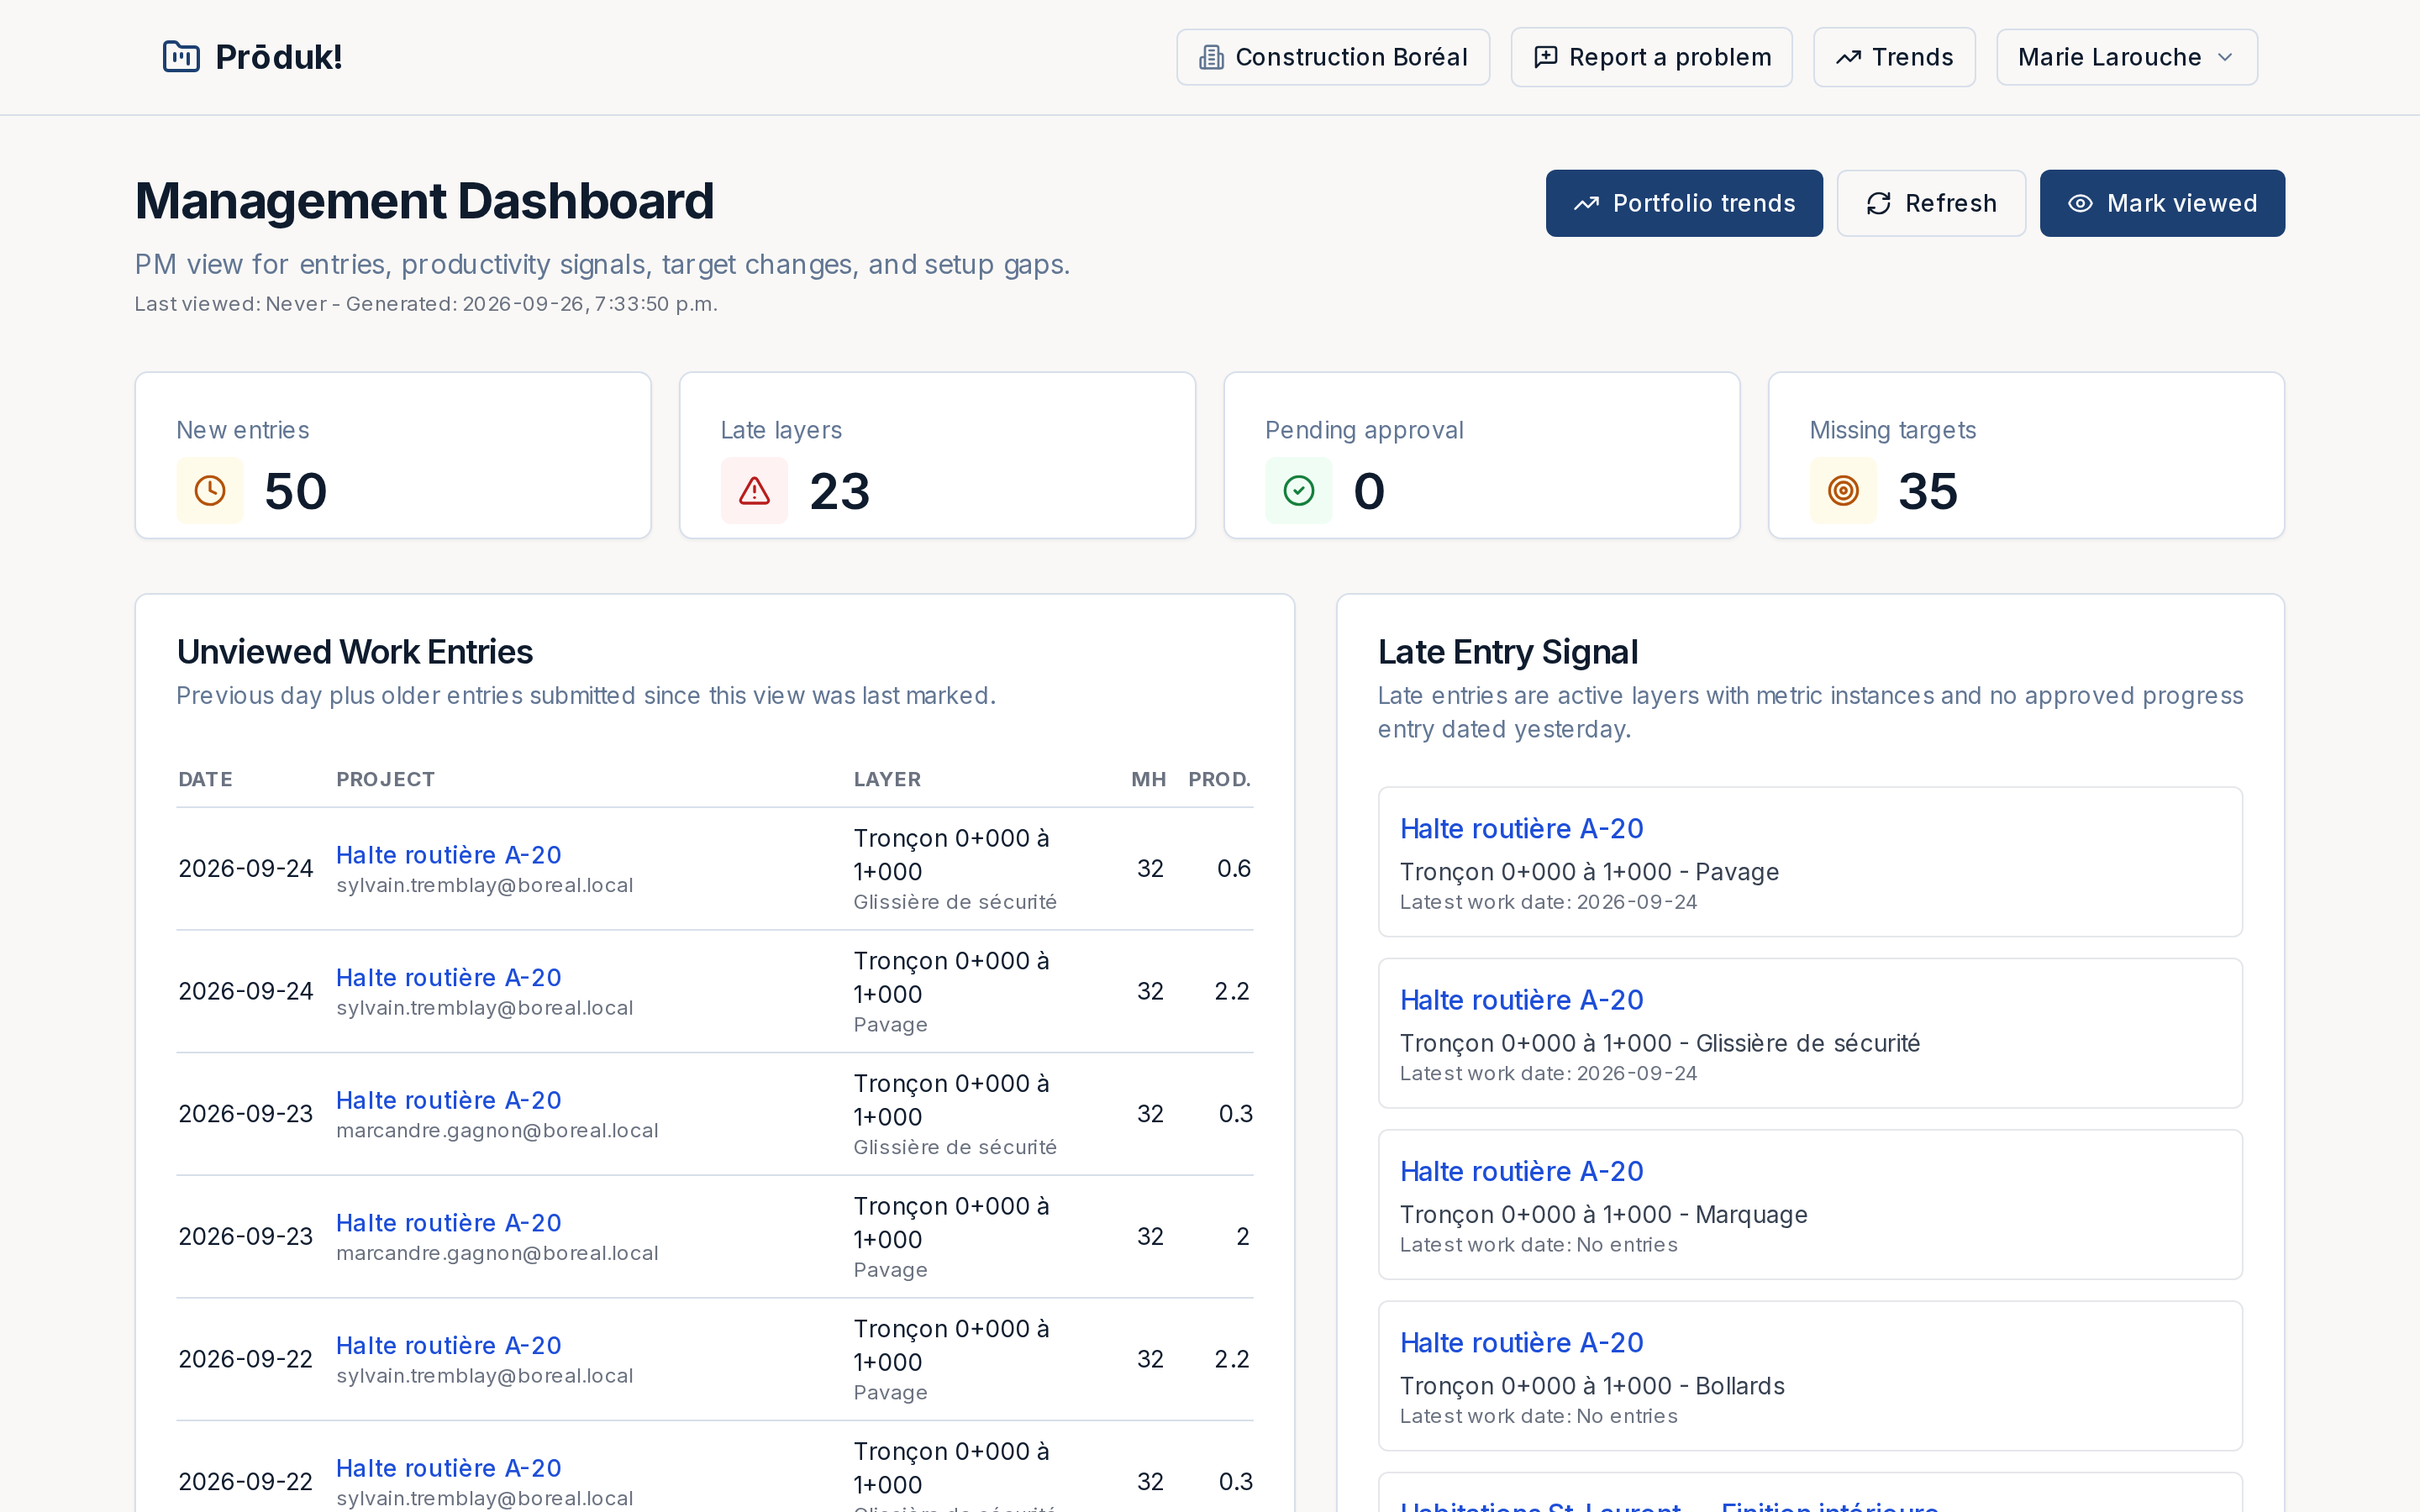
Task: Click the clock icon in New entries card
Action: point(210,491)
